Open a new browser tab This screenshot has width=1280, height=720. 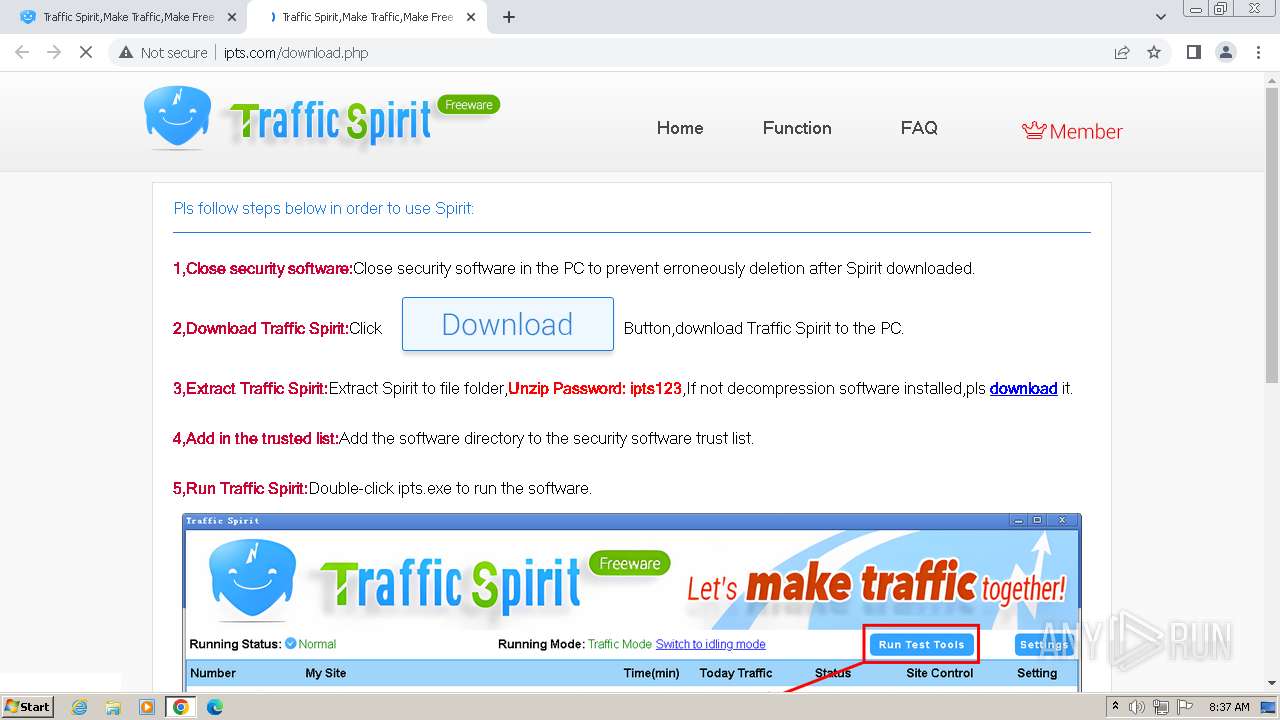click(509, 17)
